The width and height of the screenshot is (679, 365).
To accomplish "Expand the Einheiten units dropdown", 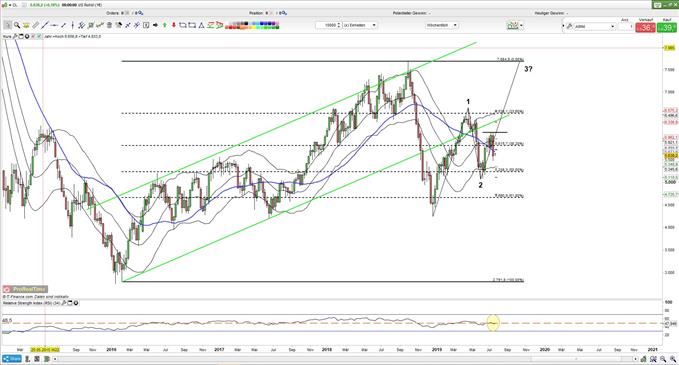I will (x=359, y=25).
